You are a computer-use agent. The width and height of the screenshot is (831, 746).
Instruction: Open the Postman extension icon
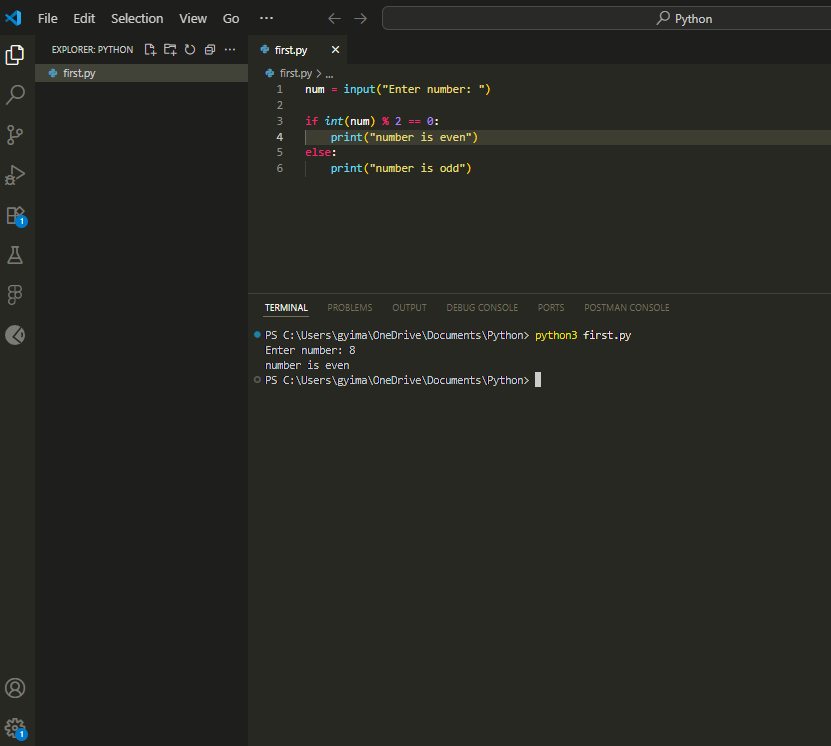(x=15, y=335)
